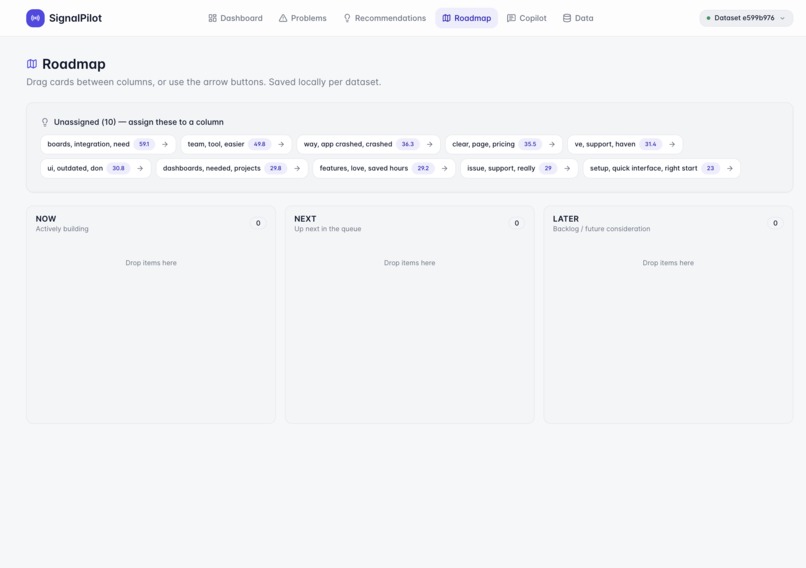Click the 59.1 score badge
This screenshot has width=806, height=568.
click(x=144, y=144)
